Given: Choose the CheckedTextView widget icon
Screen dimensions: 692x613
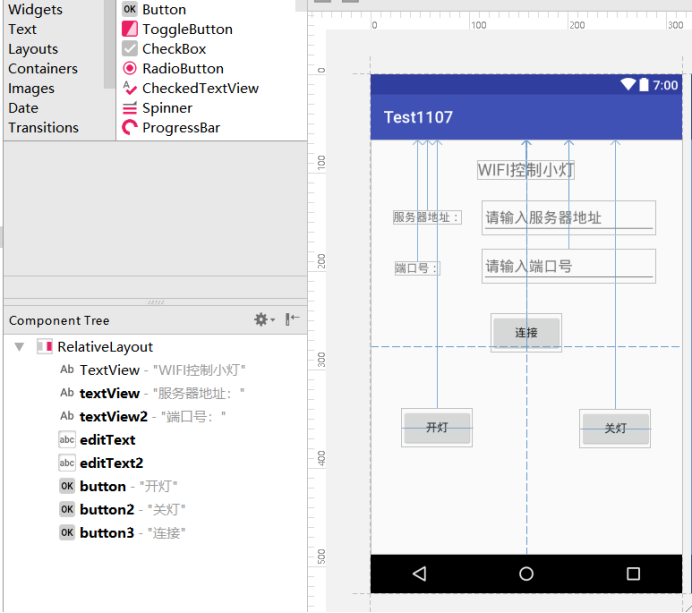Looking at the screenshot, I should 129,88.
